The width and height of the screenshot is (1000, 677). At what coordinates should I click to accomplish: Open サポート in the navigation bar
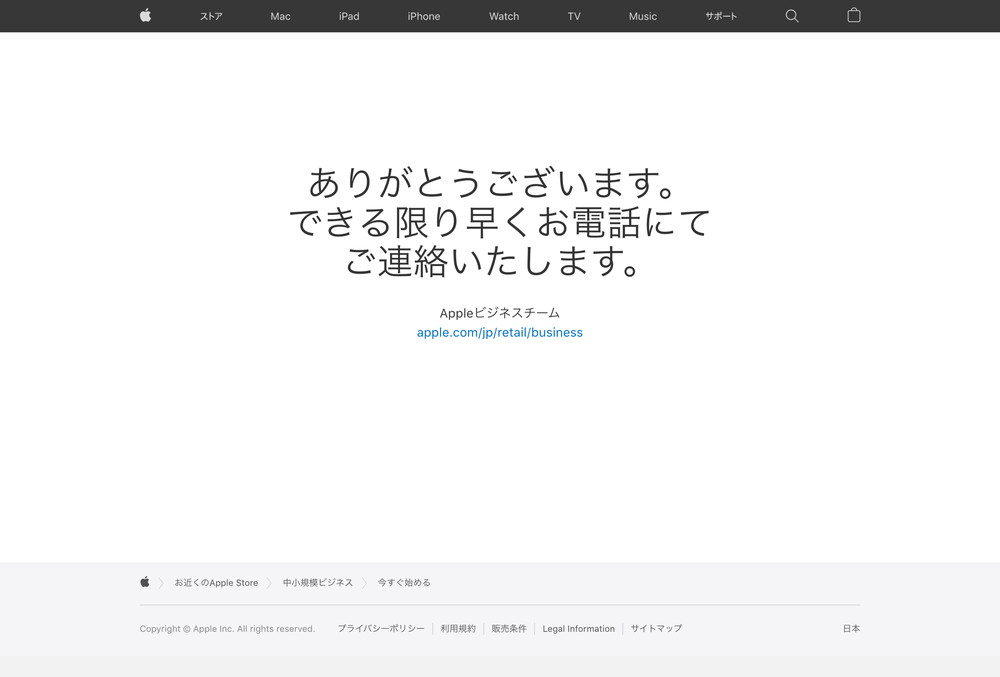[721, 17]
